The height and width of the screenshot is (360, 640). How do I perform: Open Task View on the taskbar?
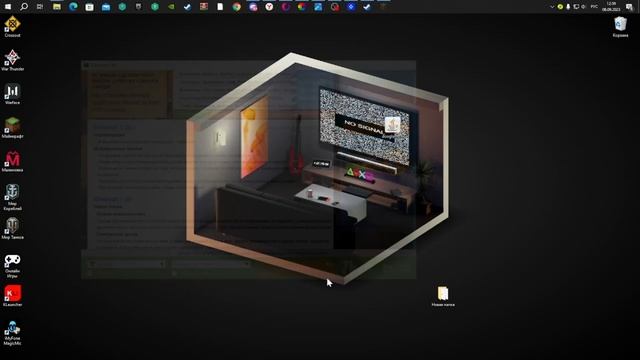pos(40,7)
